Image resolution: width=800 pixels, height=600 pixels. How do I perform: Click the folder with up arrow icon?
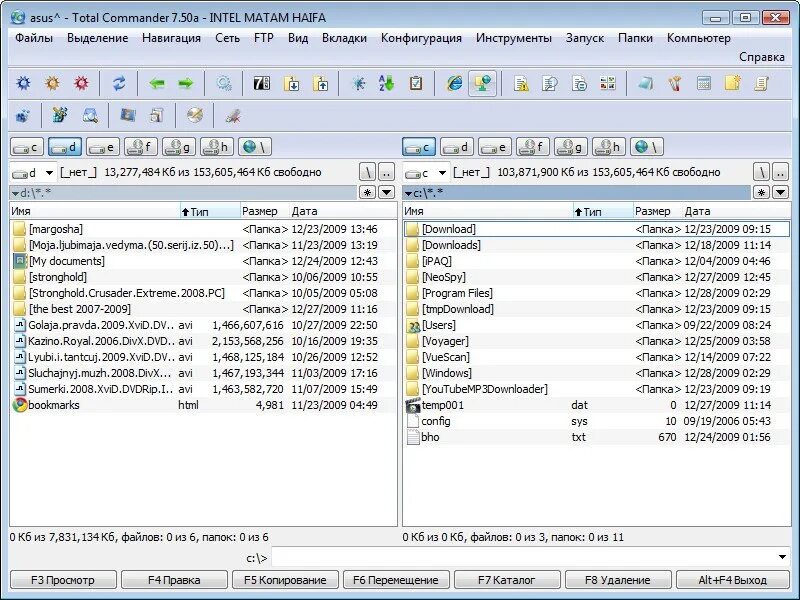pyautogui.click(x=321, y=83)
